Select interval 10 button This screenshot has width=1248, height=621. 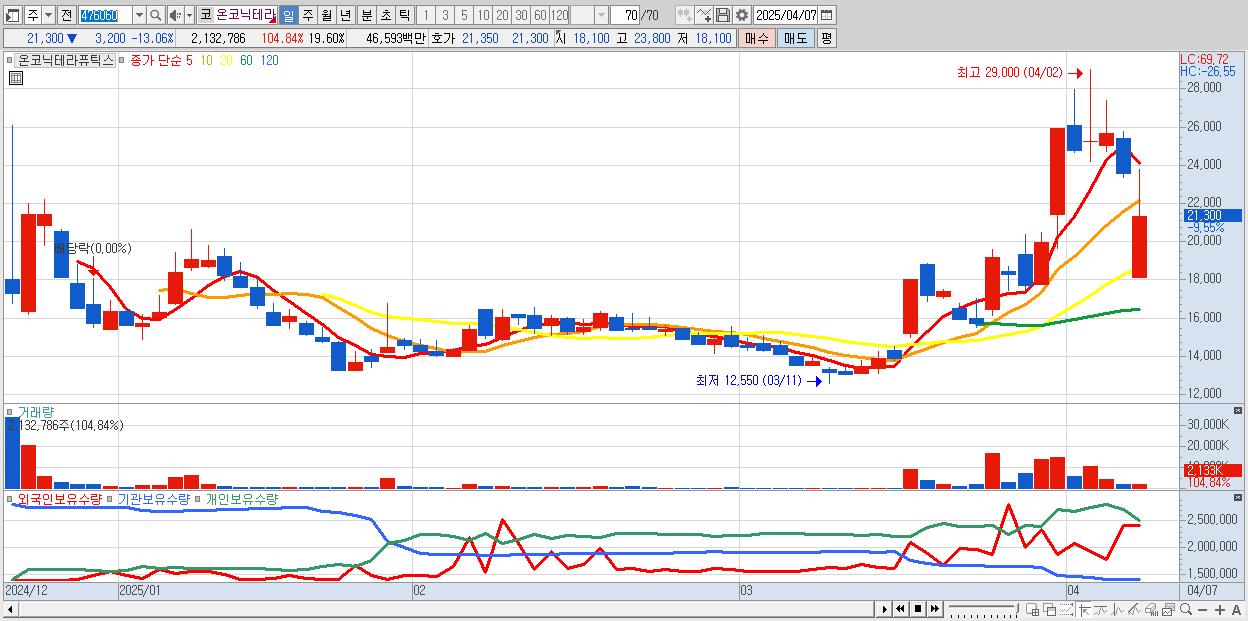pyautogui.click(x=484, y=15)
